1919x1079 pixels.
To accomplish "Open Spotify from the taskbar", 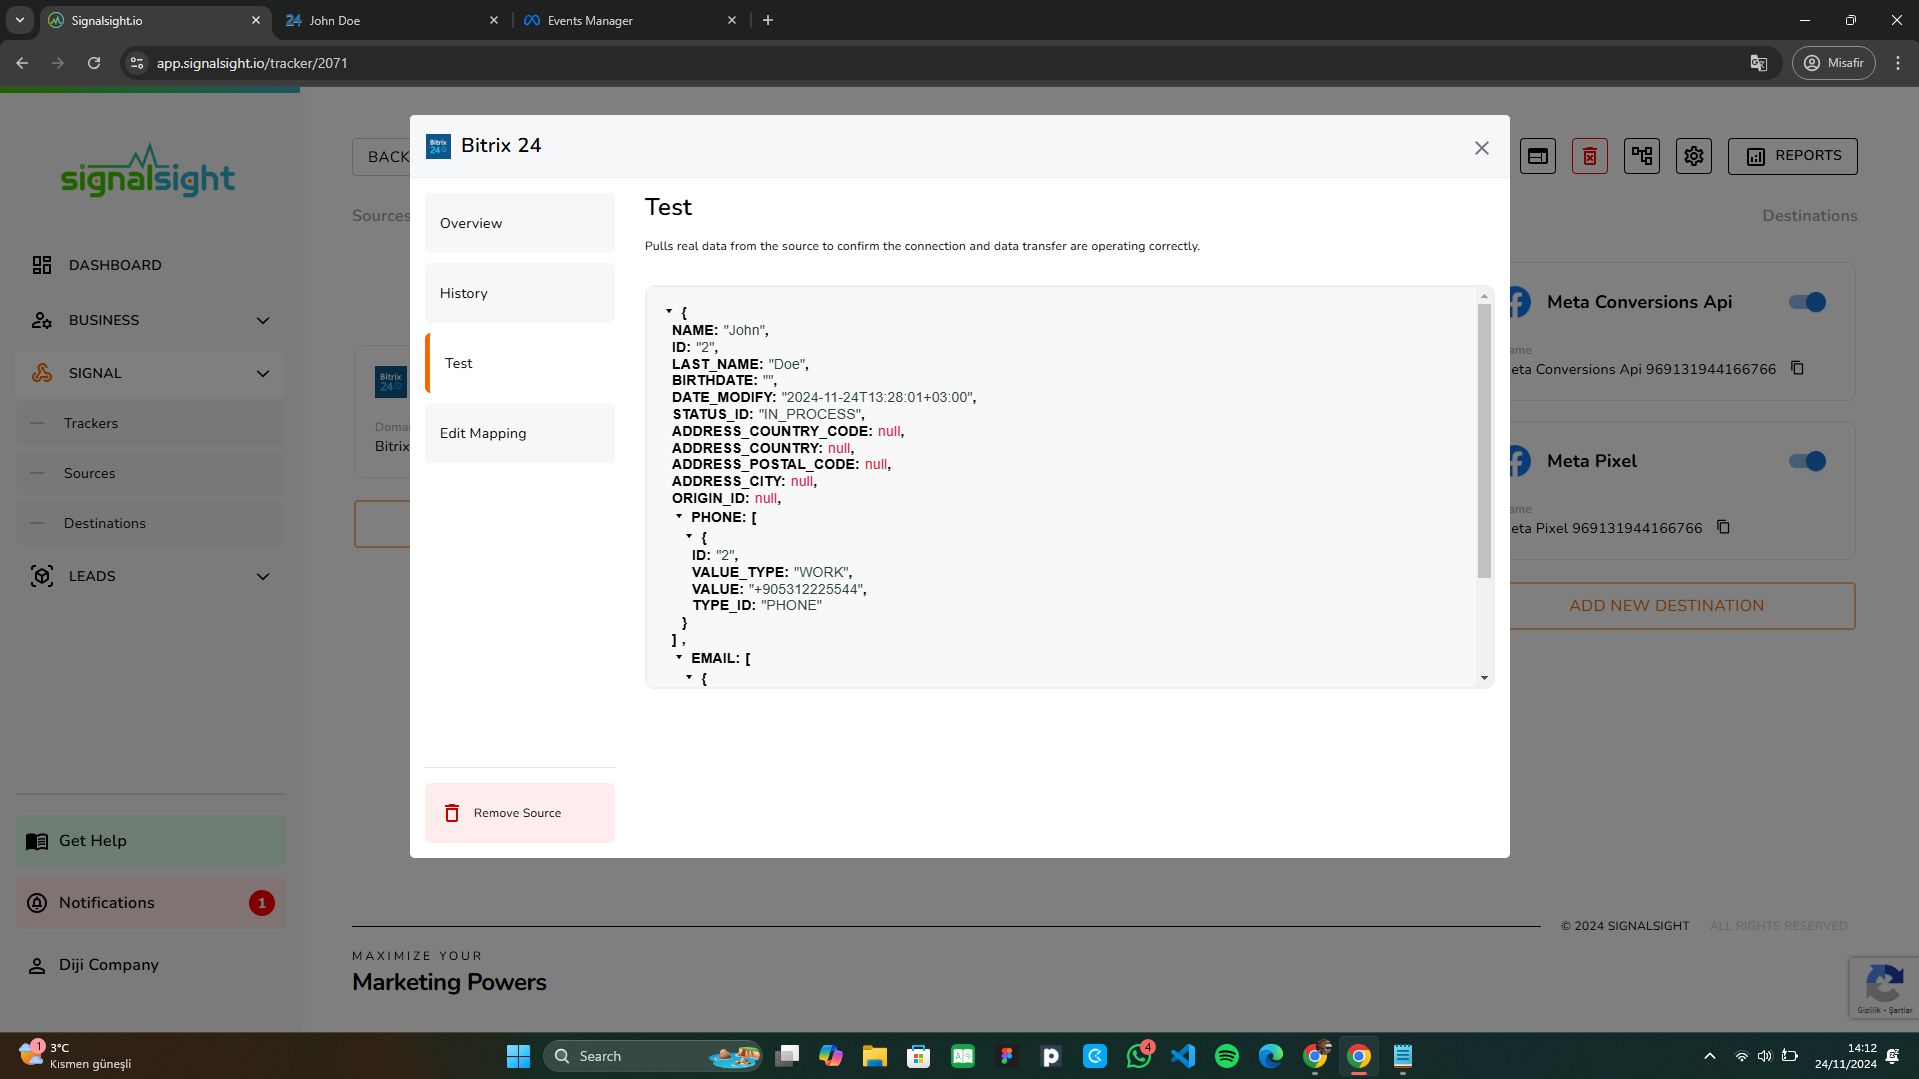I will click(1226, 1056).
